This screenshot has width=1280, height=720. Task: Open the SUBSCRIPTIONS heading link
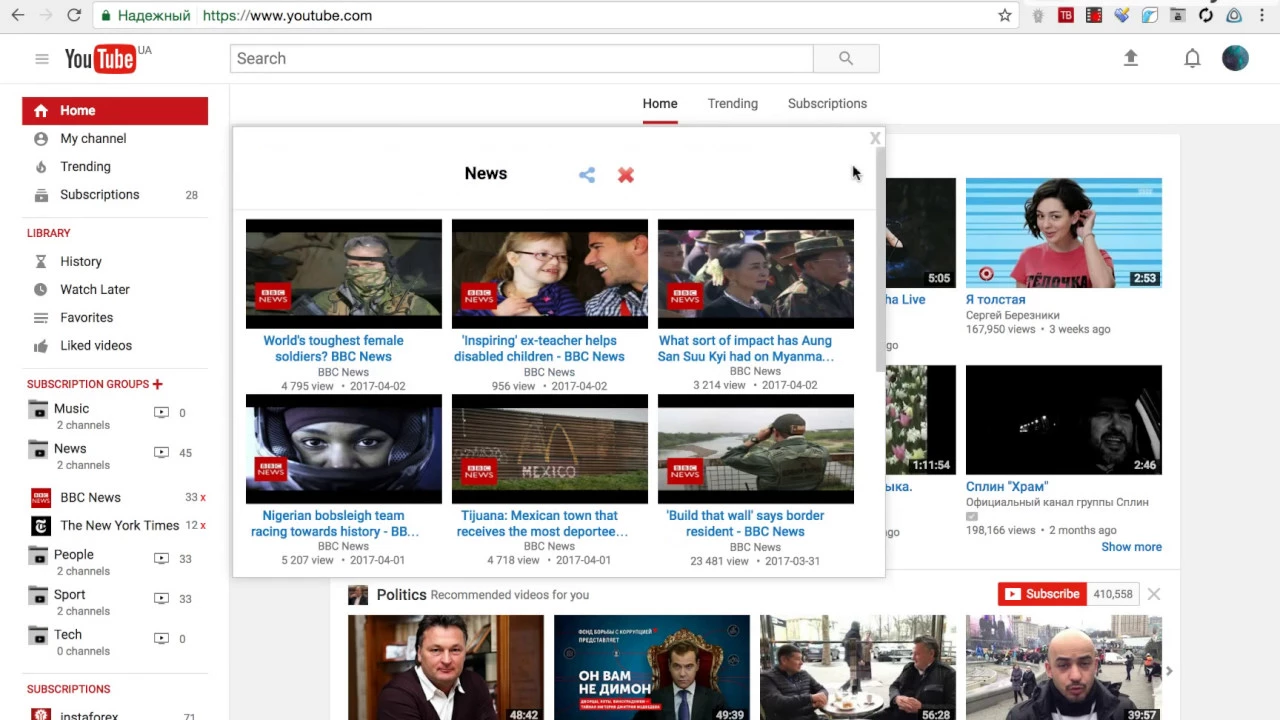point(69,689)
